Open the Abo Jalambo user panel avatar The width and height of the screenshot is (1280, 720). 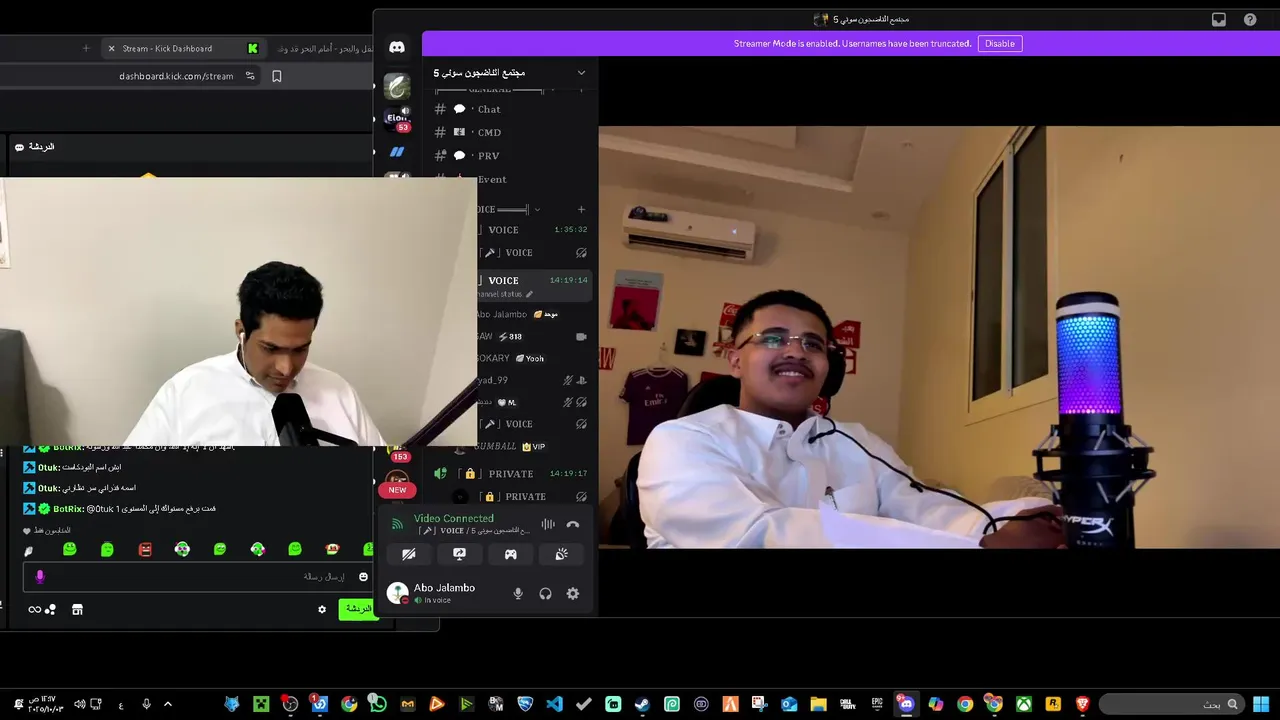[398, 593]
